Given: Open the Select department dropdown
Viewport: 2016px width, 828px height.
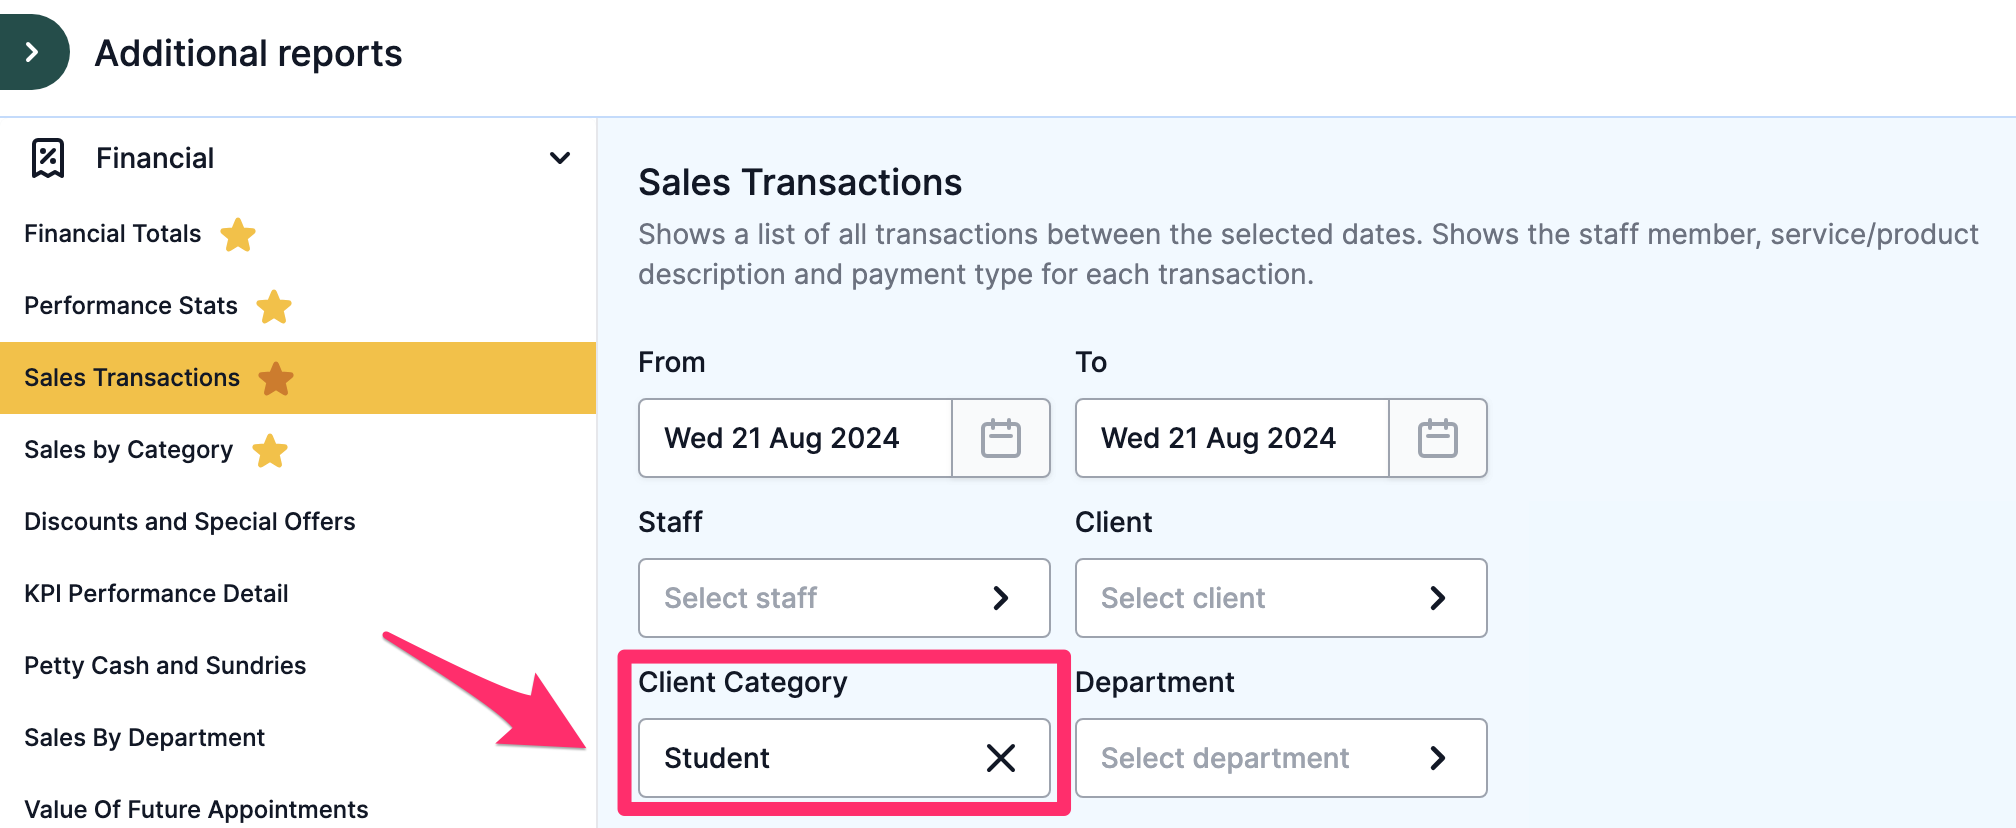Looking at the screenshot, I should pyautogui.click(x=1281, y=758).
